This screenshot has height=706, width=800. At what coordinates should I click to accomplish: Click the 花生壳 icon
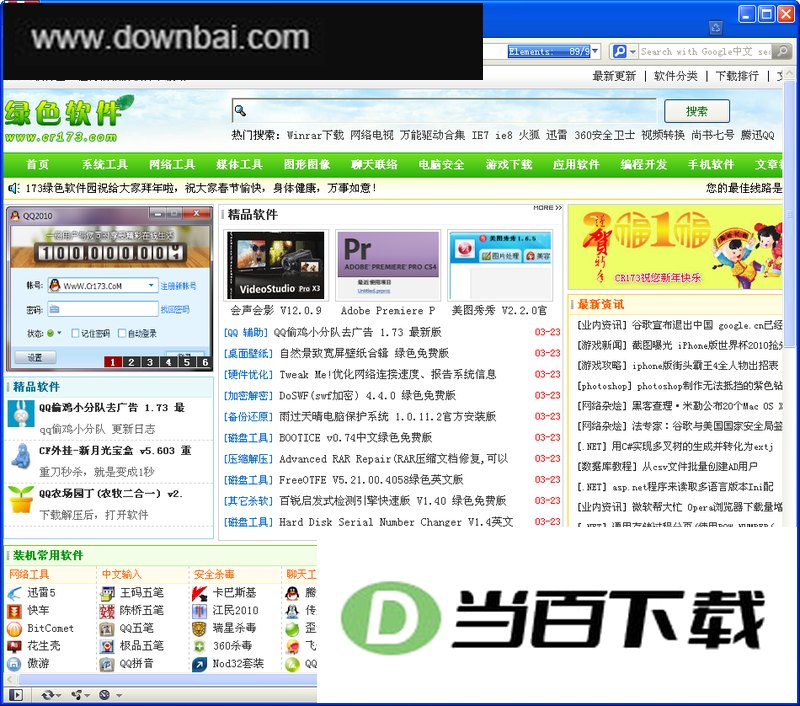(x=14, y=646)
